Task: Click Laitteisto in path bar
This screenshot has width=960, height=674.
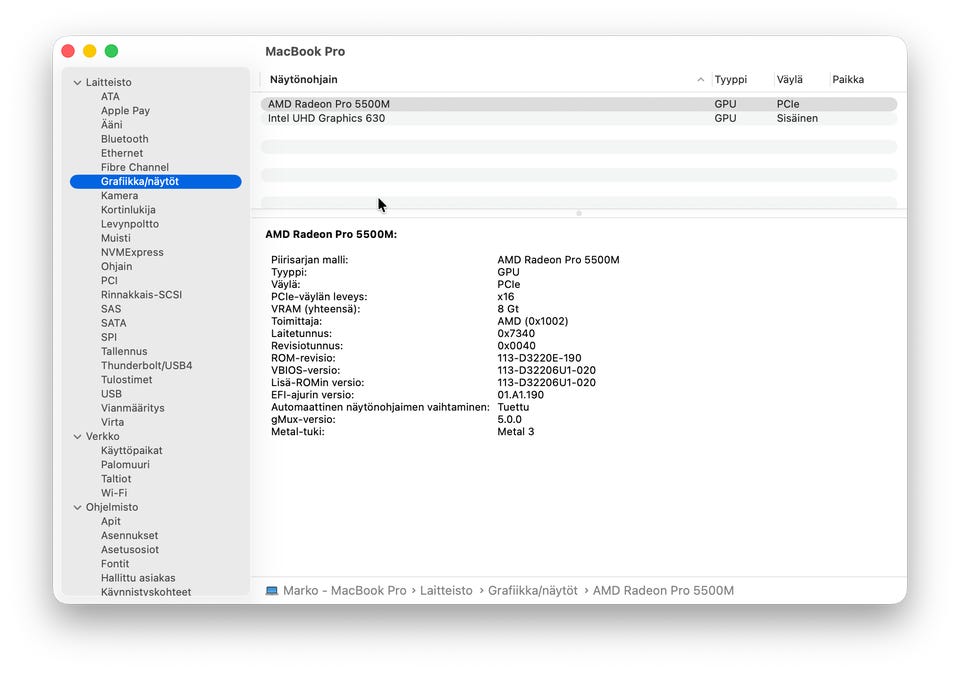Action: point(446,591)
